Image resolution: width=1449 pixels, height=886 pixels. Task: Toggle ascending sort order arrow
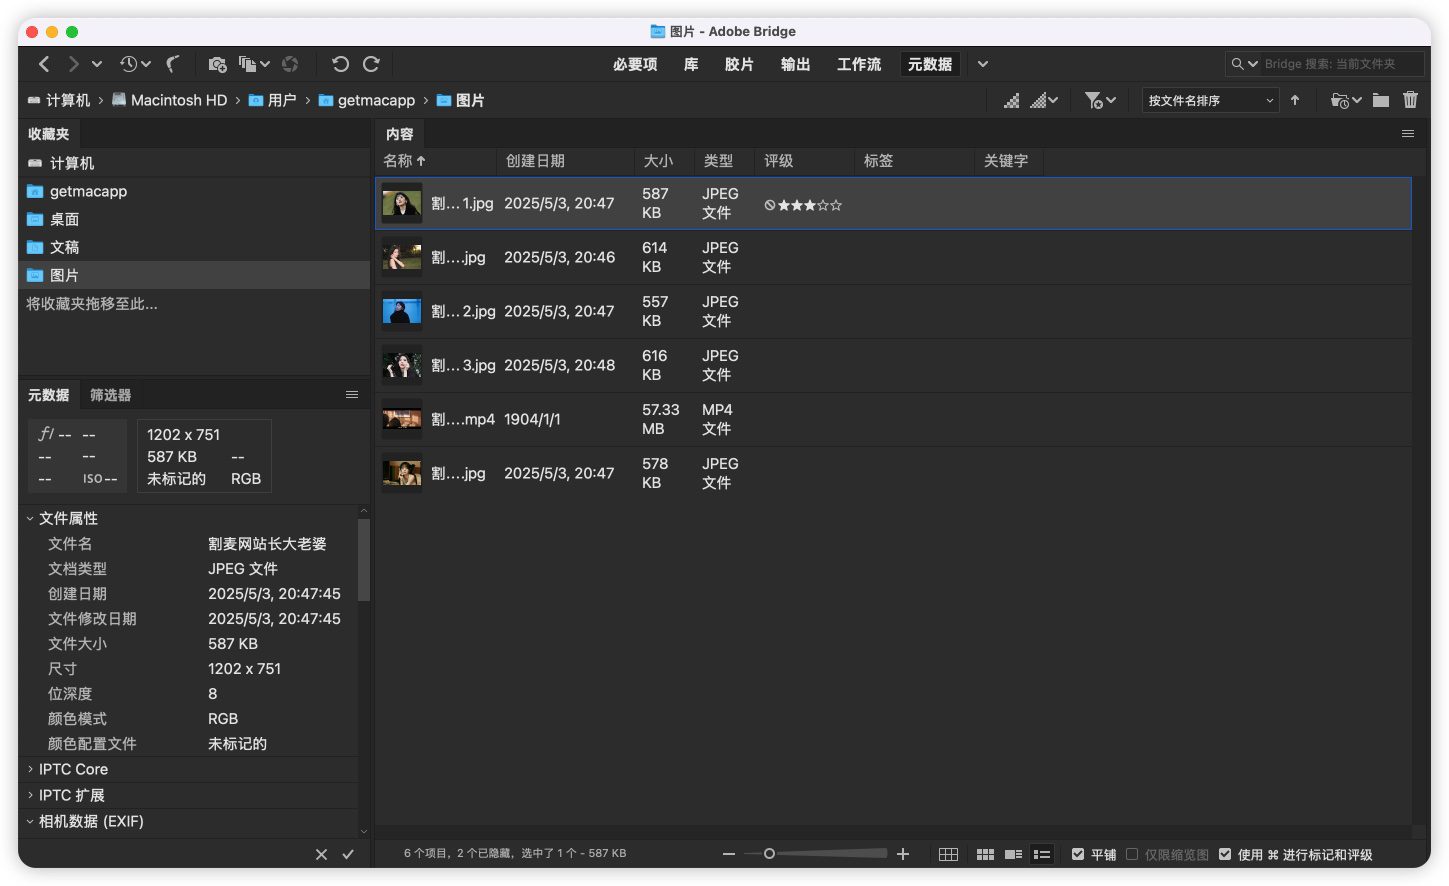click(1295, 100)
